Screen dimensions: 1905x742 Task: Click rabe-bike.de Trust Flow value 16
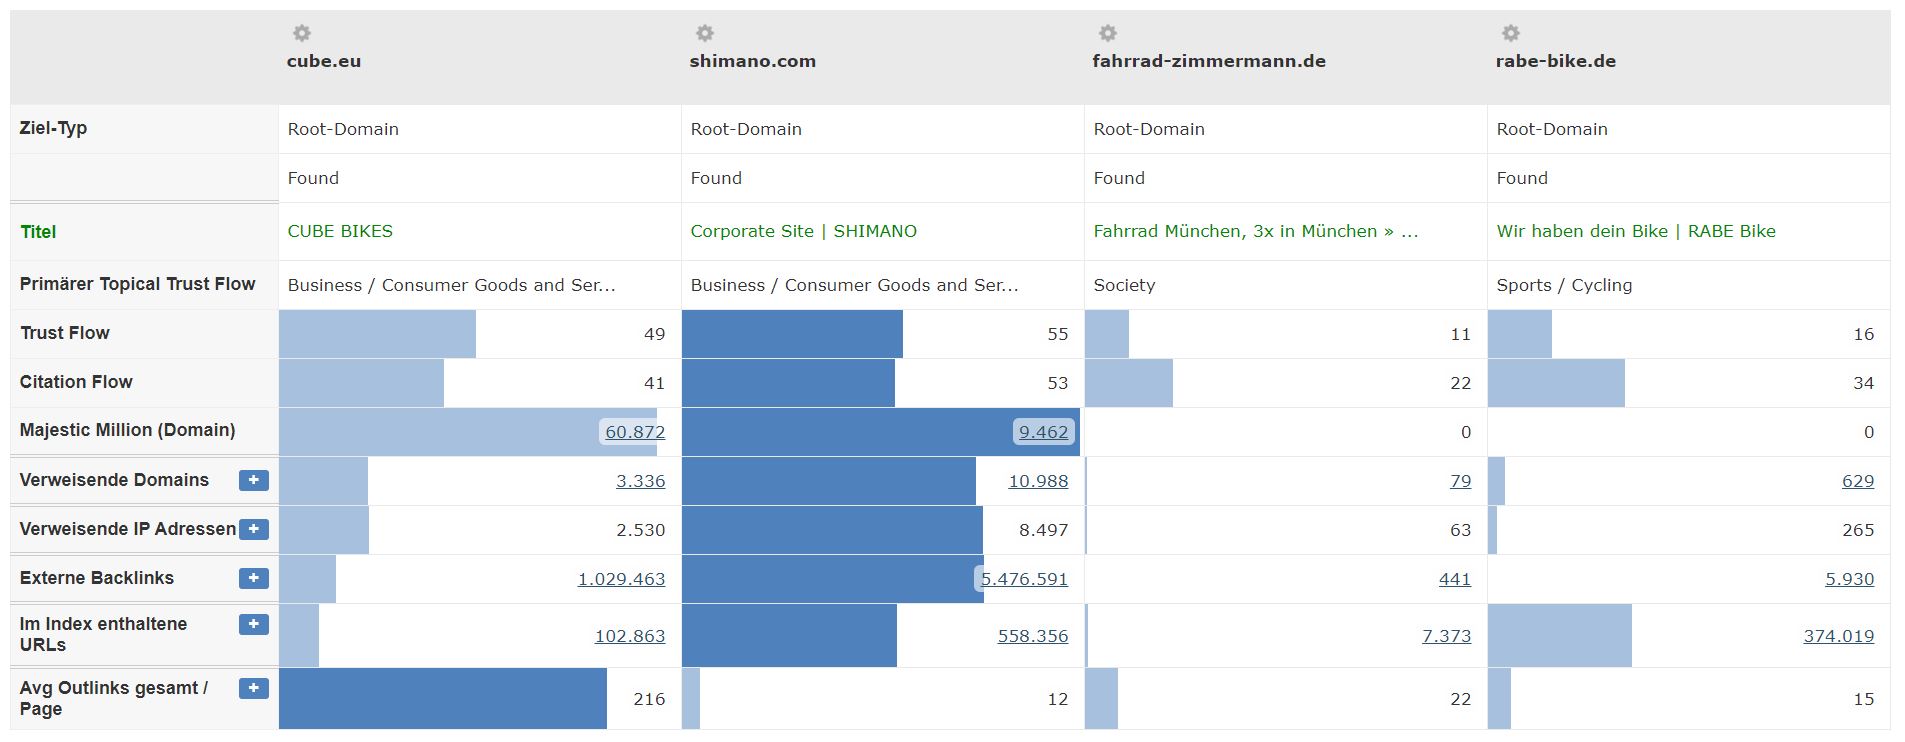[1864, 334]
